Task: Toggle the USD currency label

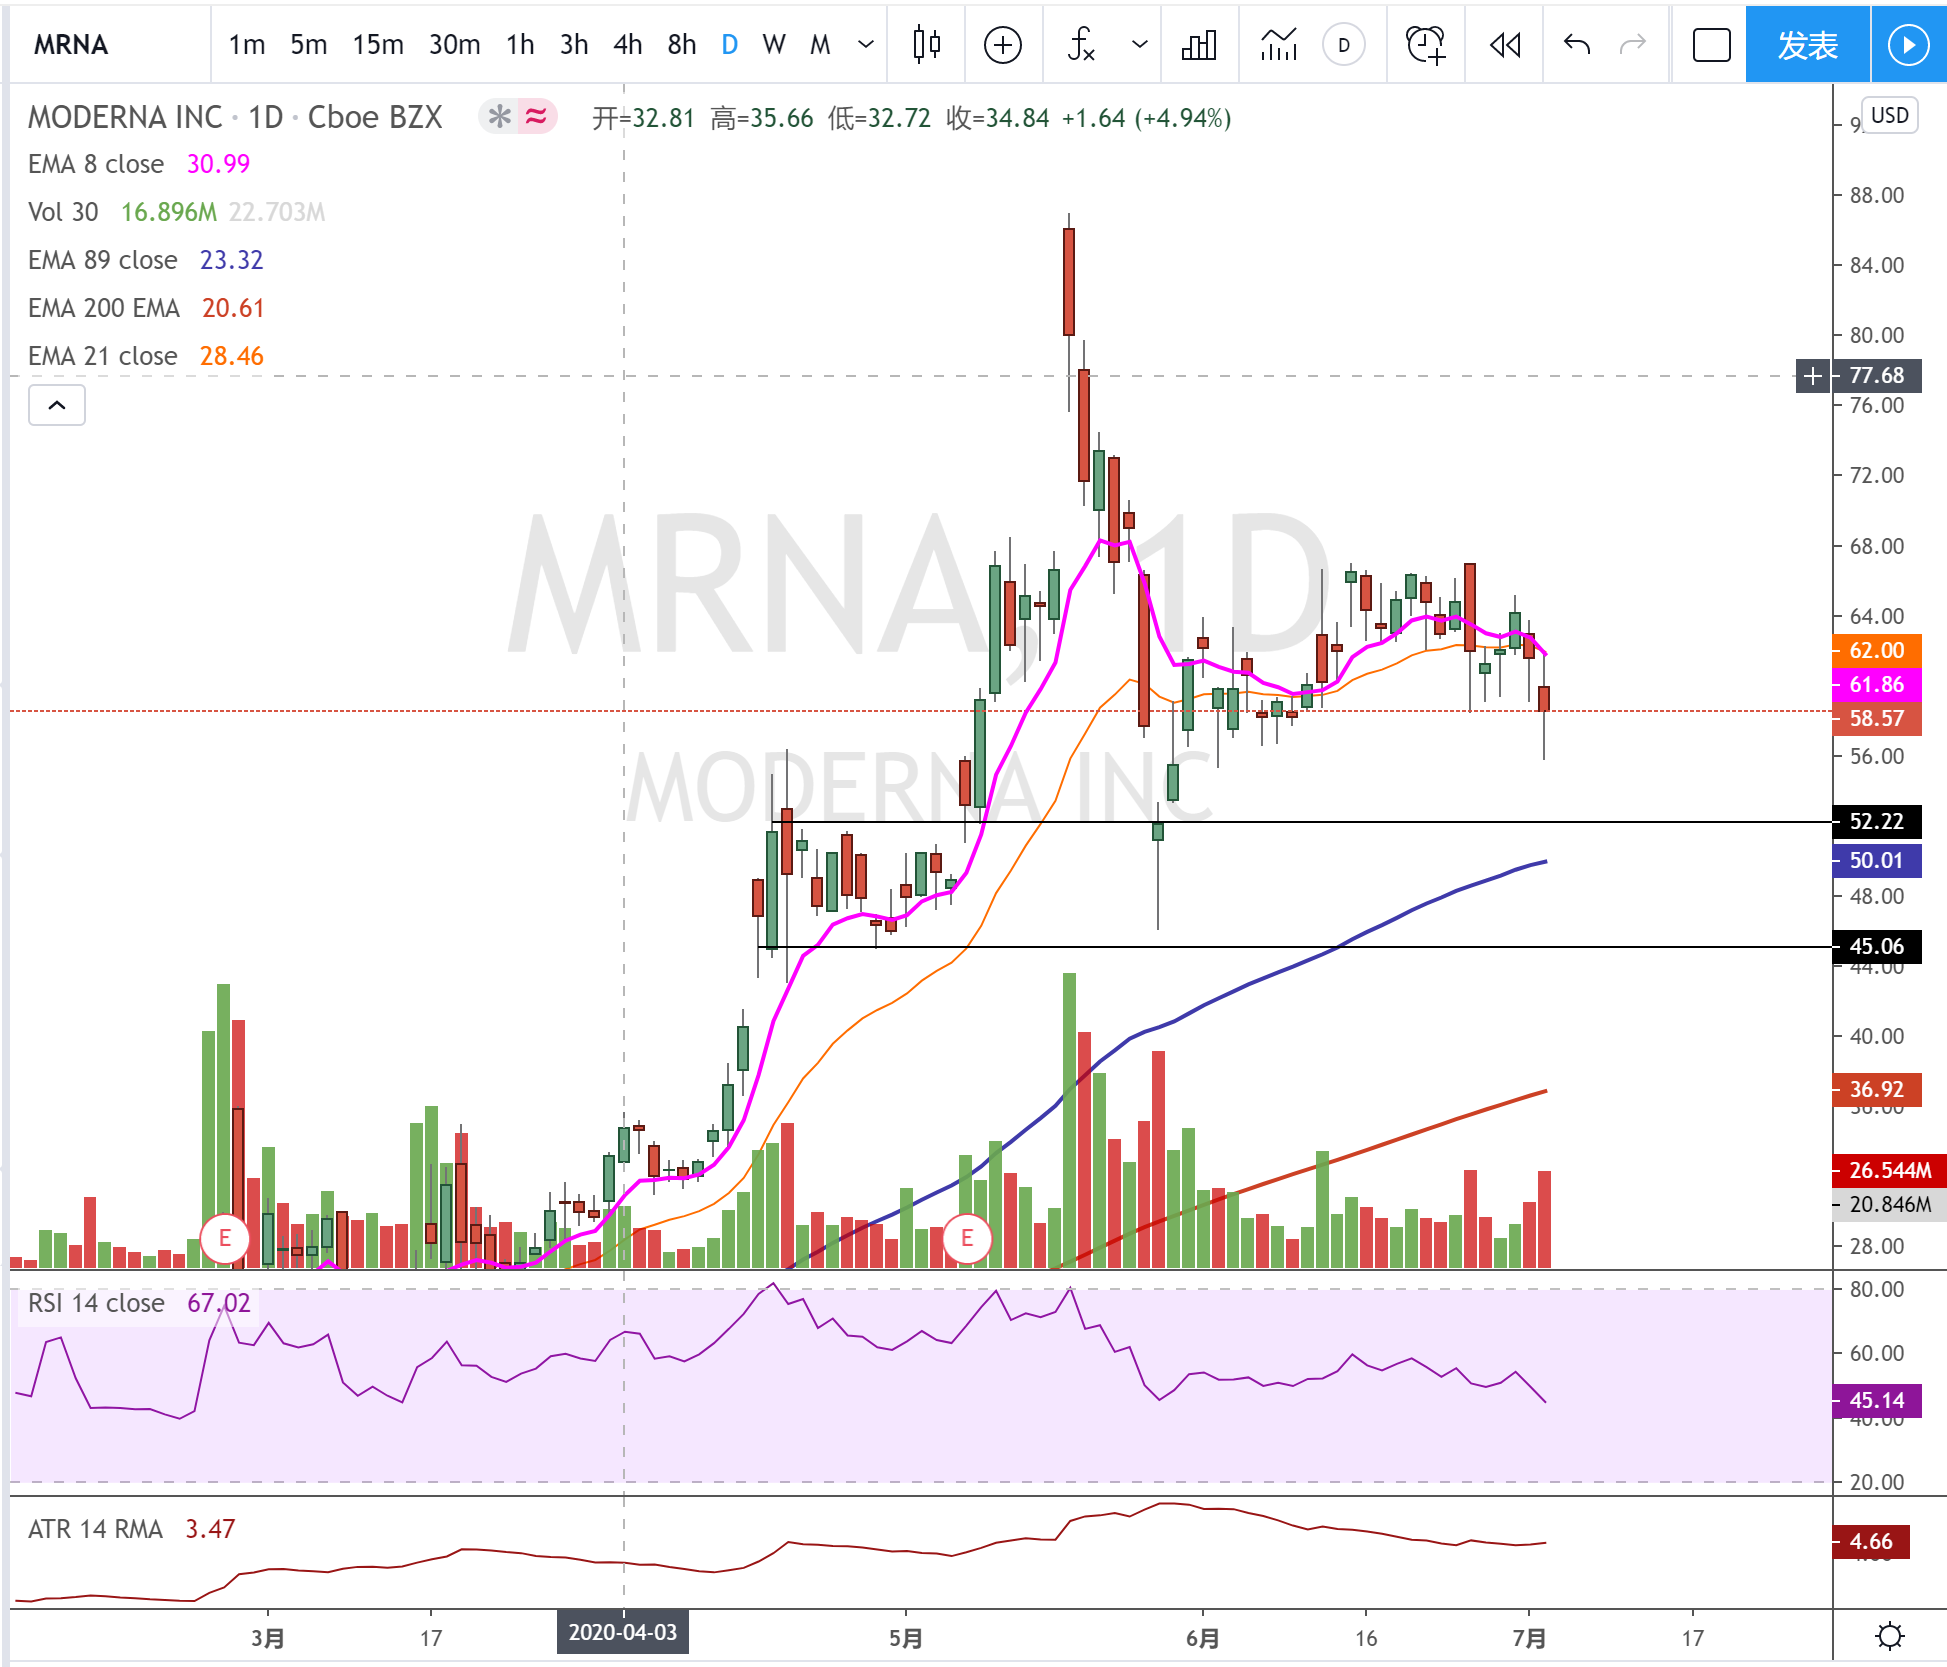Action: tap(1889, 116)
